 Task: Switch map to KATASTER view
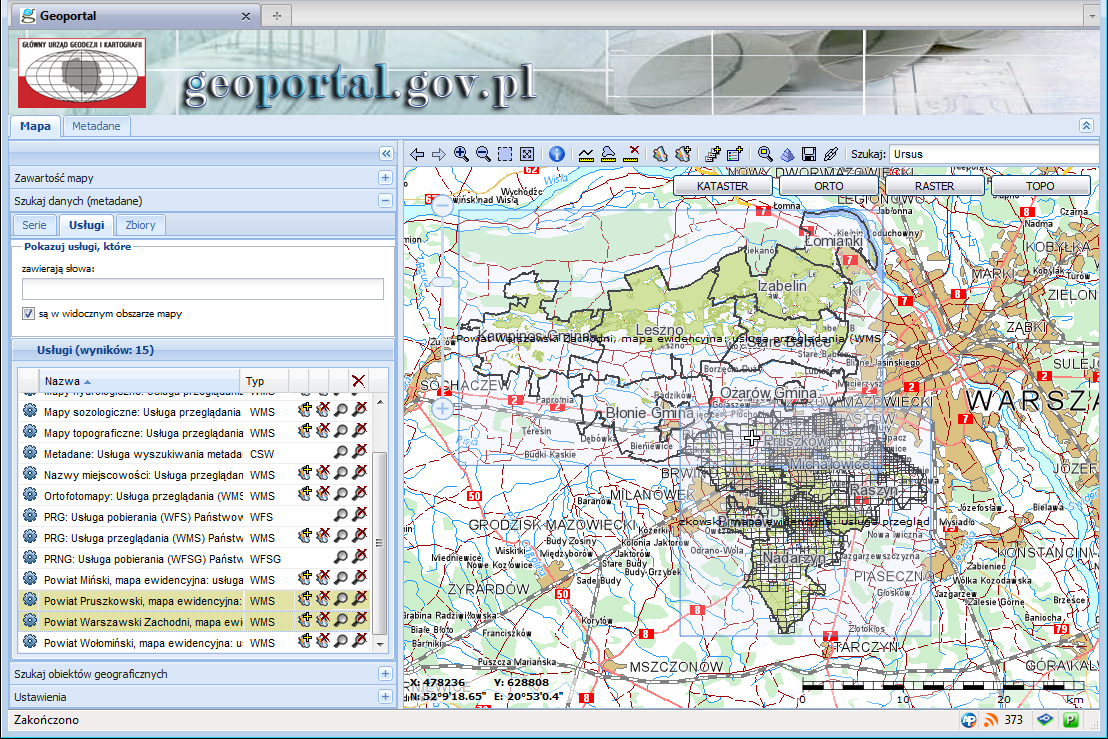pyautogui.click(x=722, y=186)
